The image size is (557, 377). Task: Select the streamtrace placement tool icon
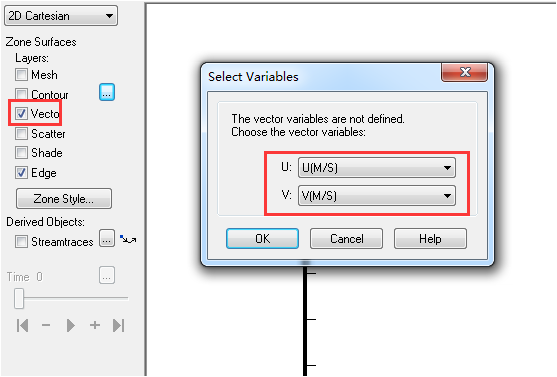tap(128, 239)
